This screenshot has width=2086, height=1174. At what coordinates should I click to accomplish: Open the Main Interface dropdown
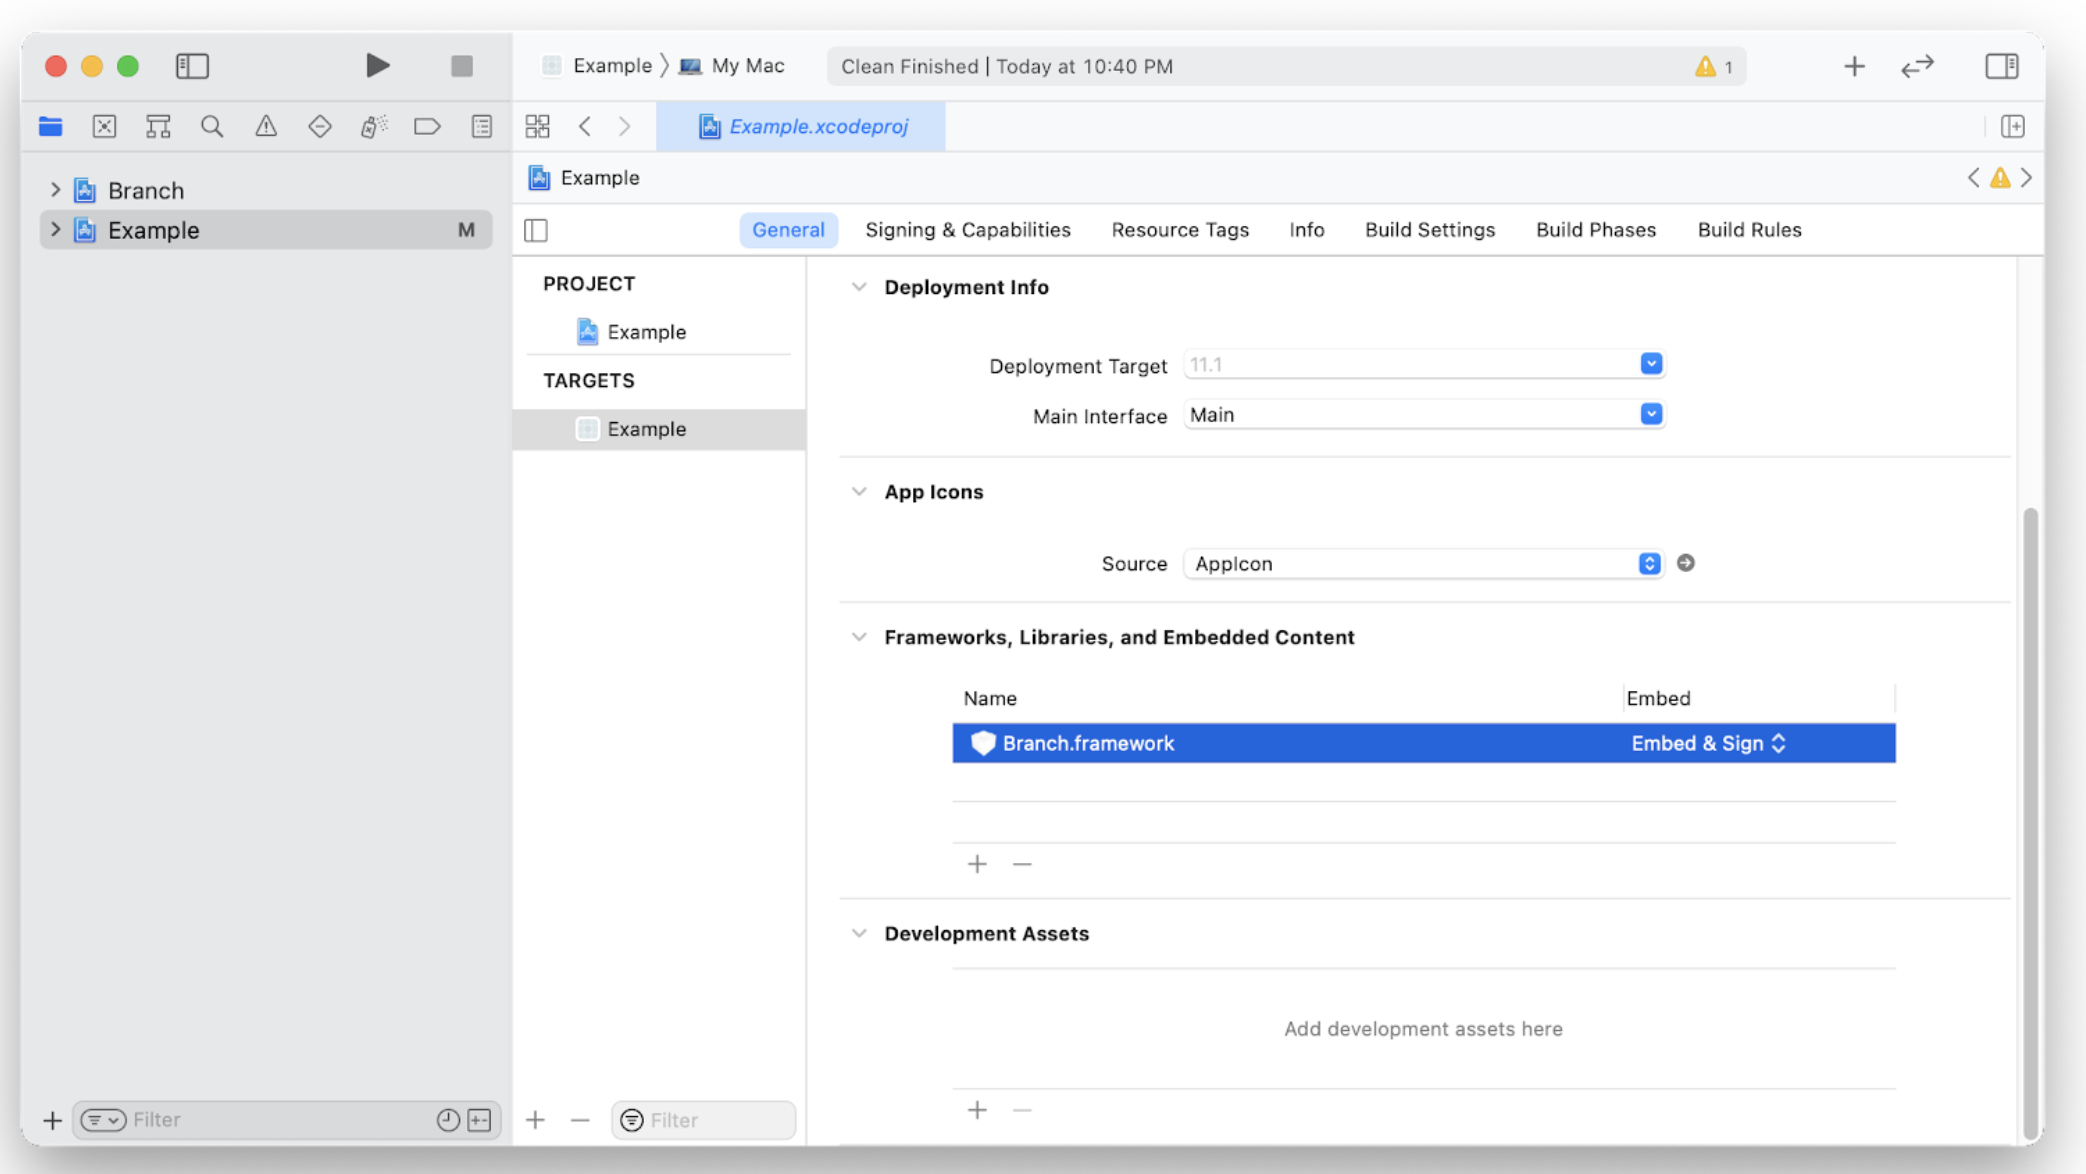point(1651,414)
